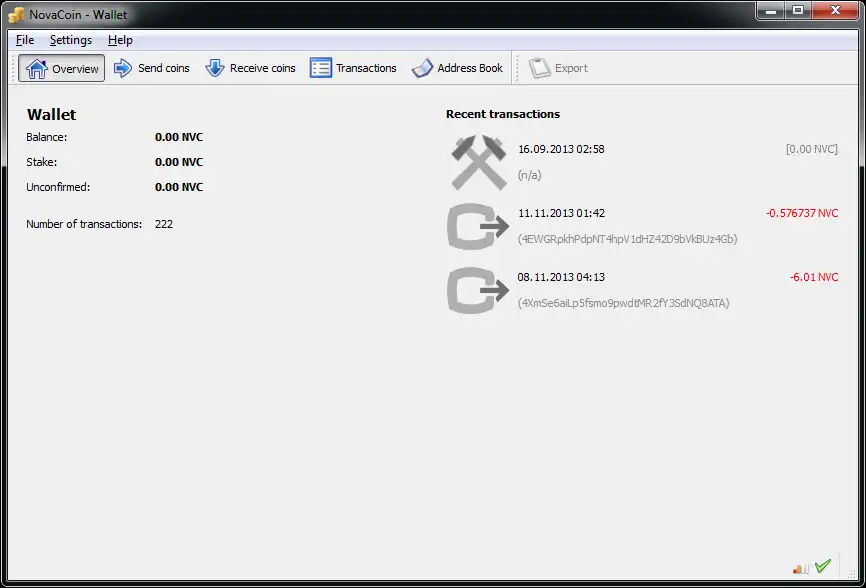The height and width of the screenshot is (588, 866).
Task: Click the Balance 0.00 NVC value
Action: coord(179,137)
